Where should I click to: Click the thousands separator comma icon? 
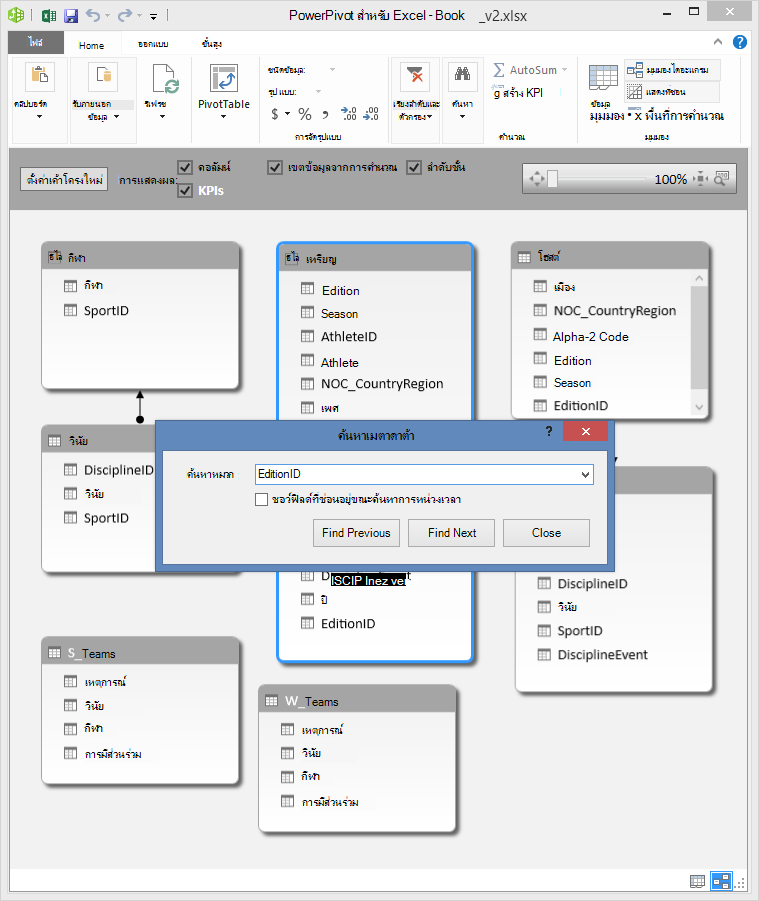pyautogui.click(x=326, y=114)
